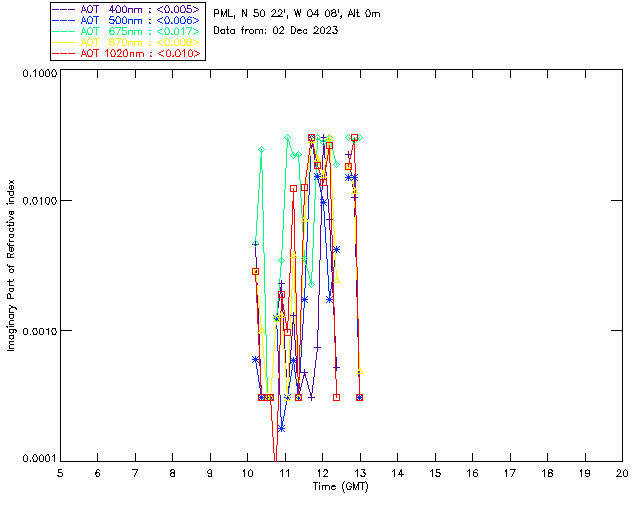Click the 'Time (GMT)' axis title

[x=340, y=487]
